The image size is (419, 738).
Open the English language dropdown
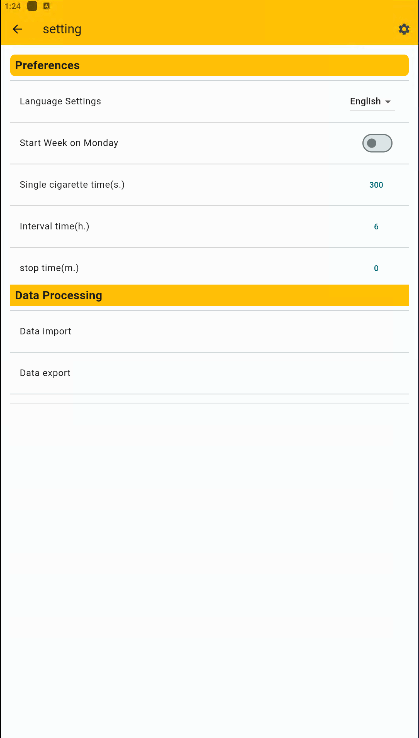(x=372, y=101)
